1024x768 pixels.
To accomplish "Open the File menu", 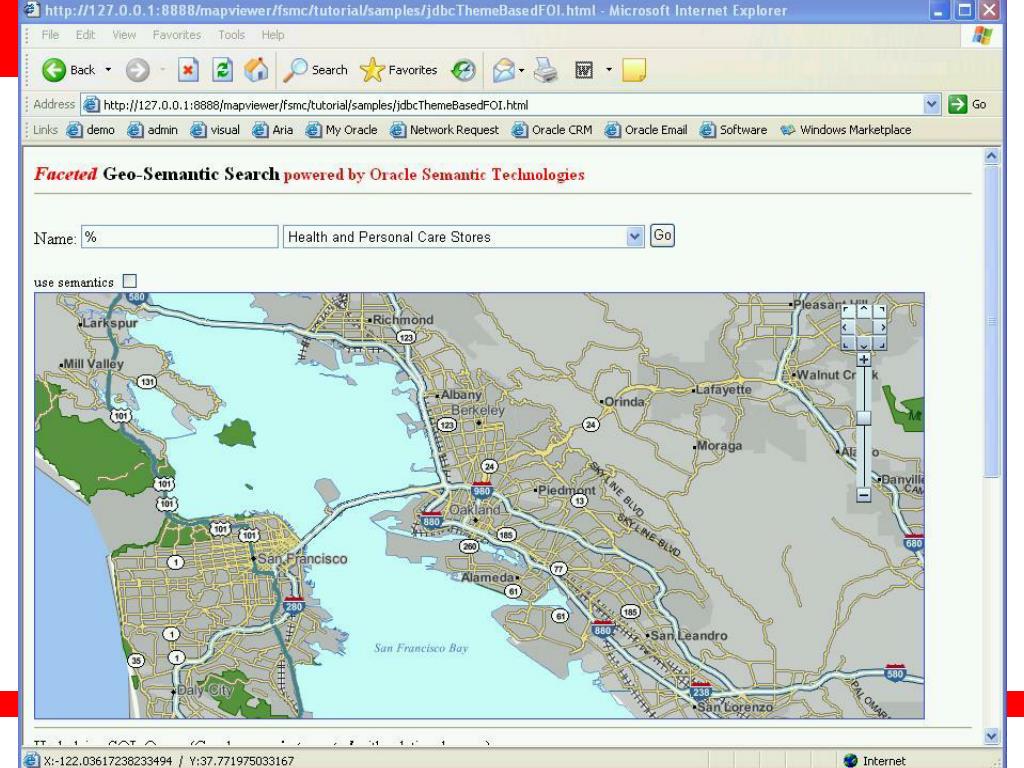I will point(50,35).
